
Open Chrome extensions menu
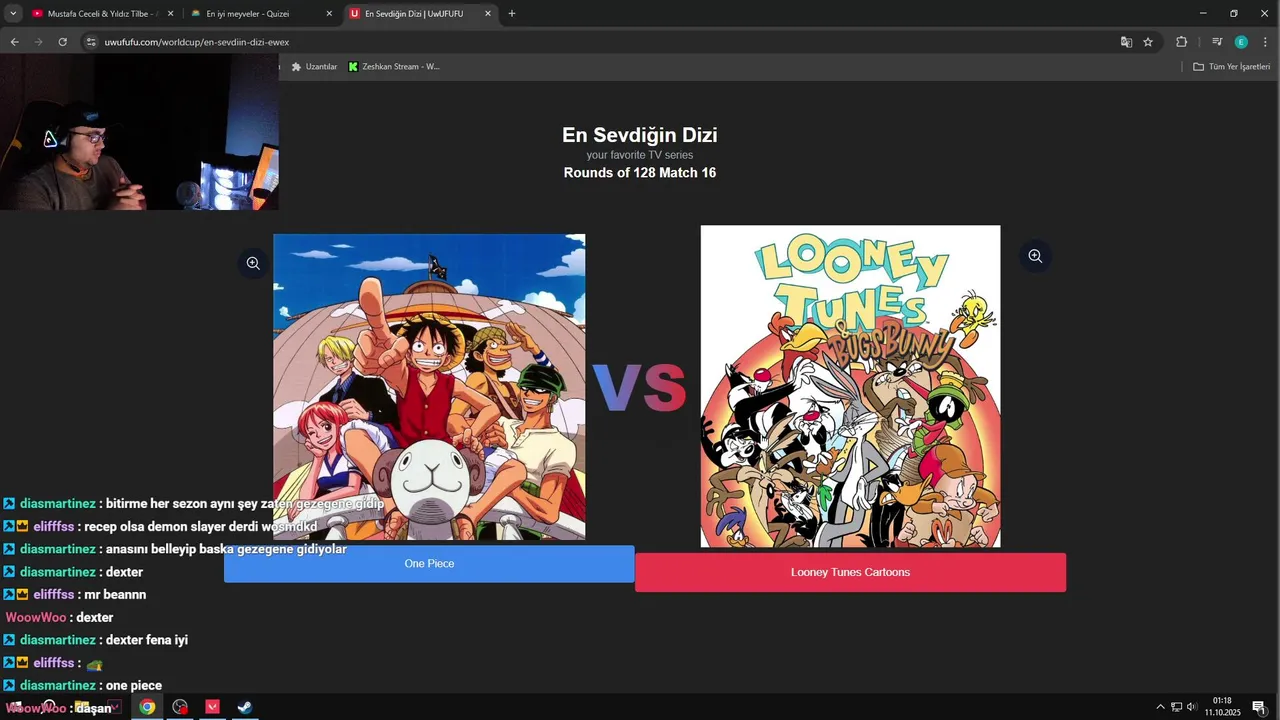[x=1181, y=42]
